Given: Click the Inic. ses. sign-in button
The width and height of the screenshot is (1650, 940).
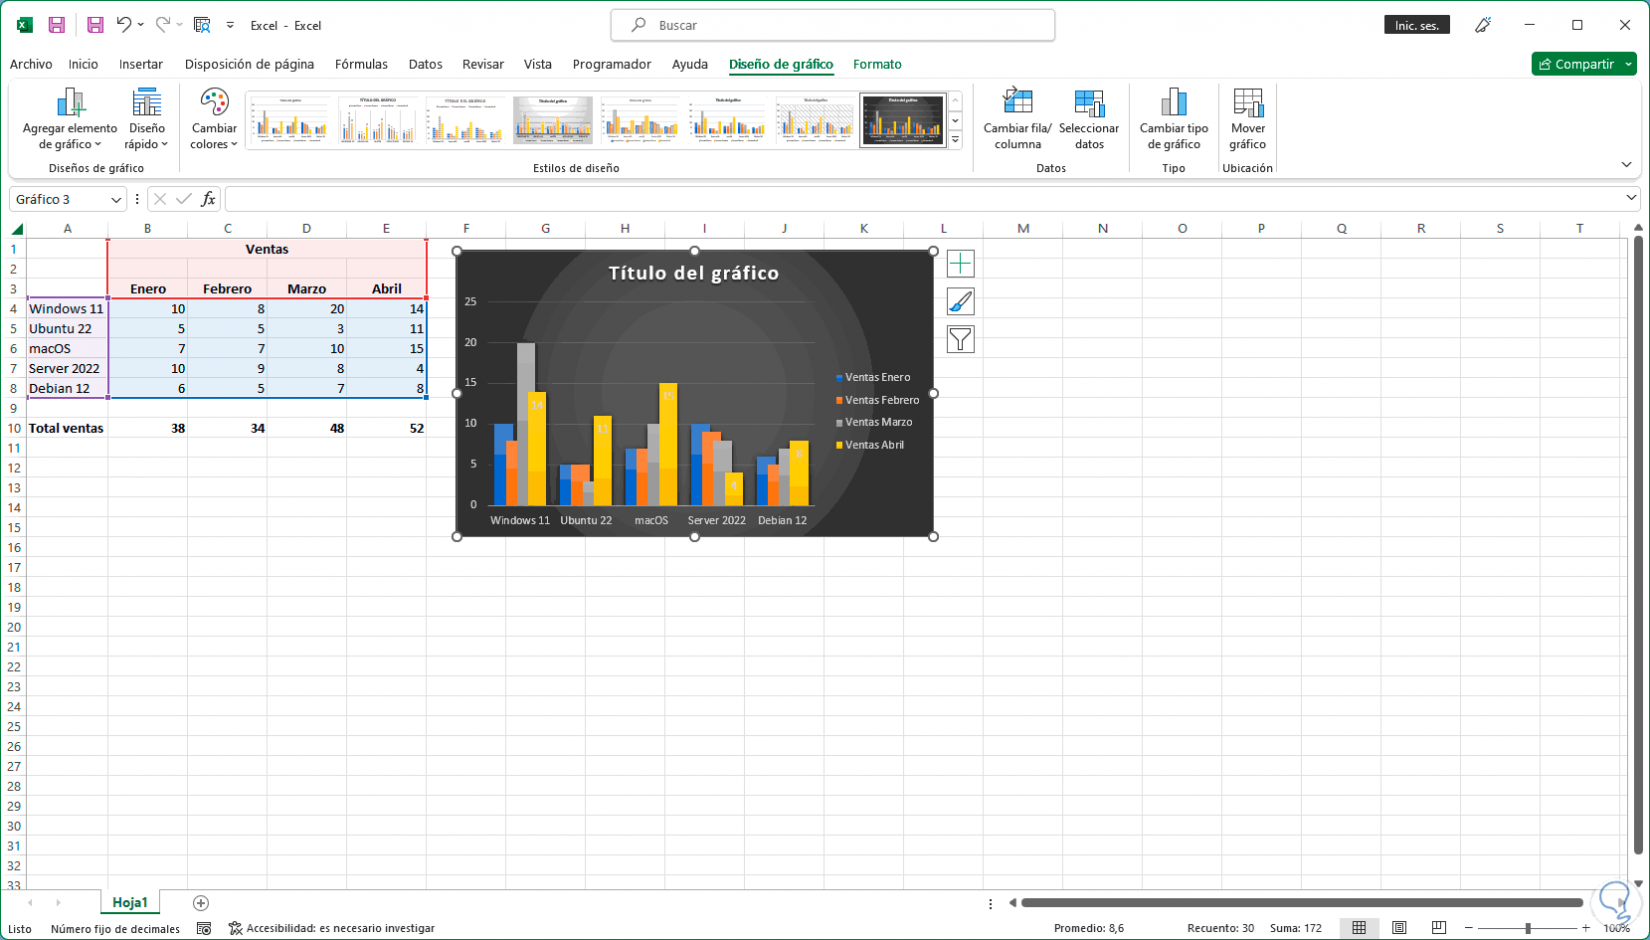Looking at the screenshot, I should (x=1417, y=25).
